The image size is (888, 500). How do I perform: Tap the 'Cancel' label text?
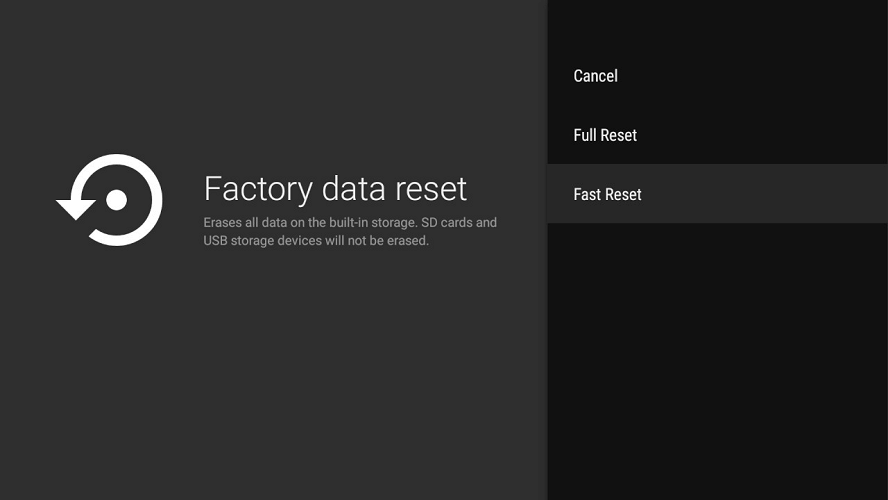pos(595,76)
